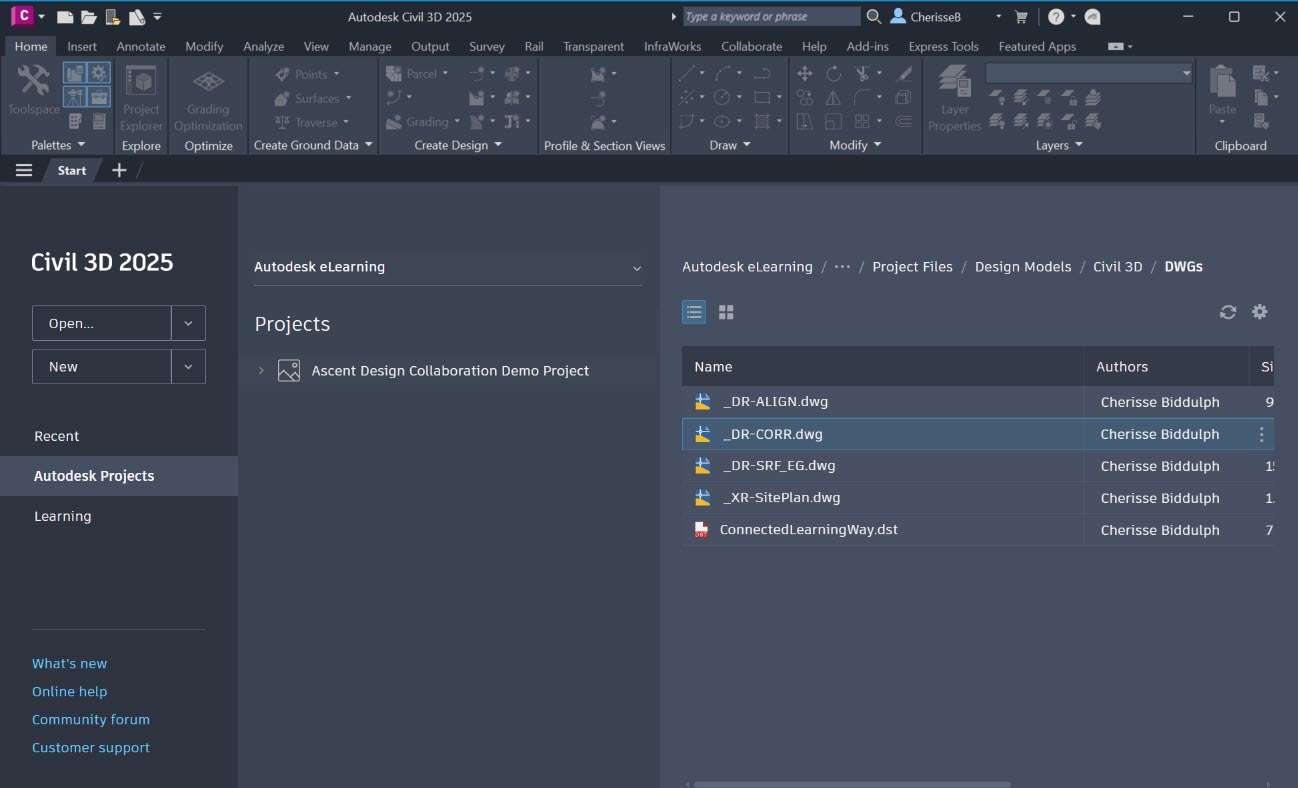Expand the Open button dropdown arrow
Viewport: 1298px width, 788px height.
coord(188,323)
